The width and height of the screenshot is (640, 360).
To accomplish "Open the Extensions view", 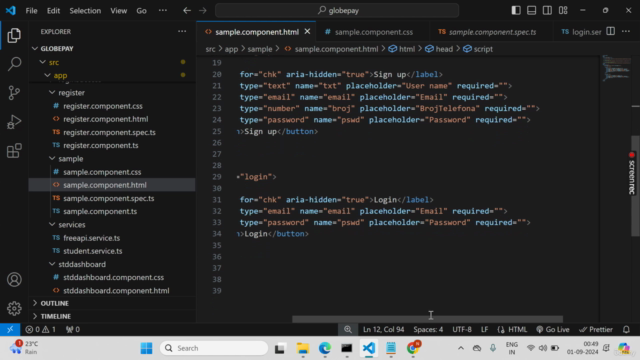I will [14, 151].
